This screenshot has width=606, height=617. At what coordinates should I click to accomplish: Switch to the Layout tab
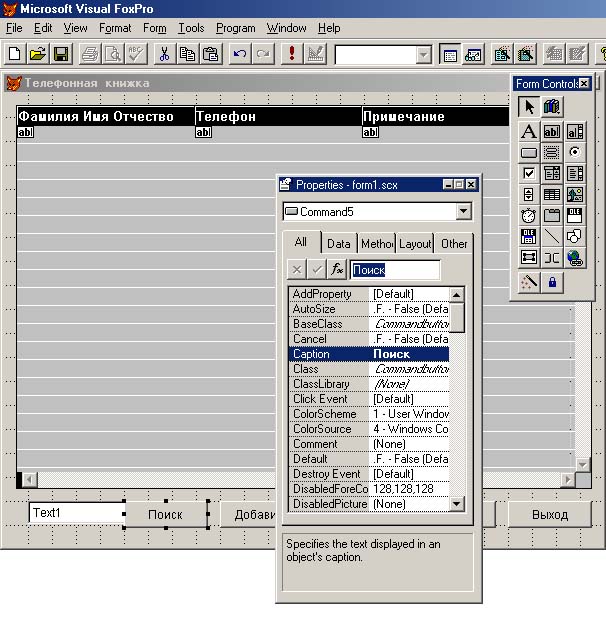[415, 244]
